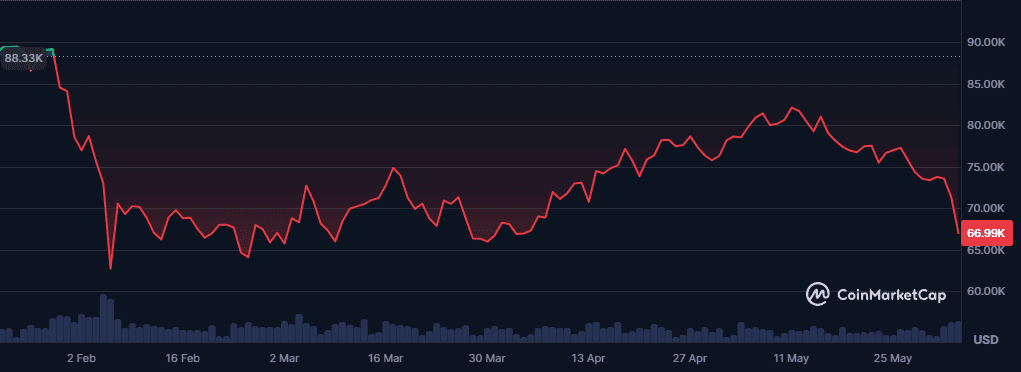
Task: Select the 16 Mar date label
Action: coord(385,359)
